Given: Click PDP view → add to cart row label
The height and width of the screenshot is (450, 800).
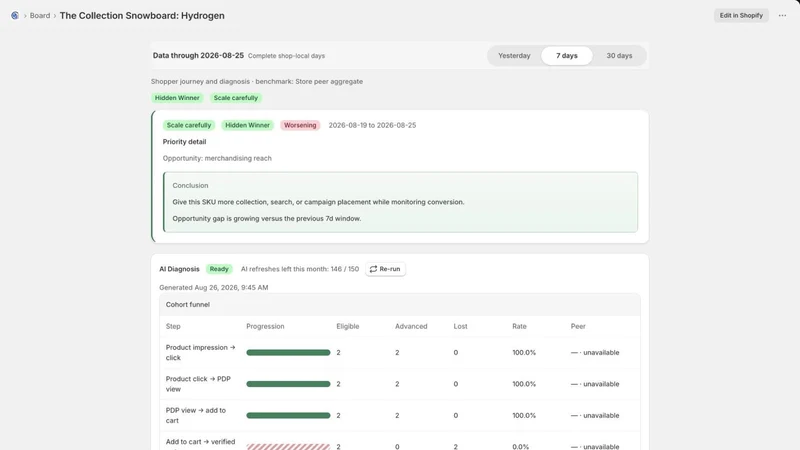Looking at the screenshot, I should coord(195,415).
